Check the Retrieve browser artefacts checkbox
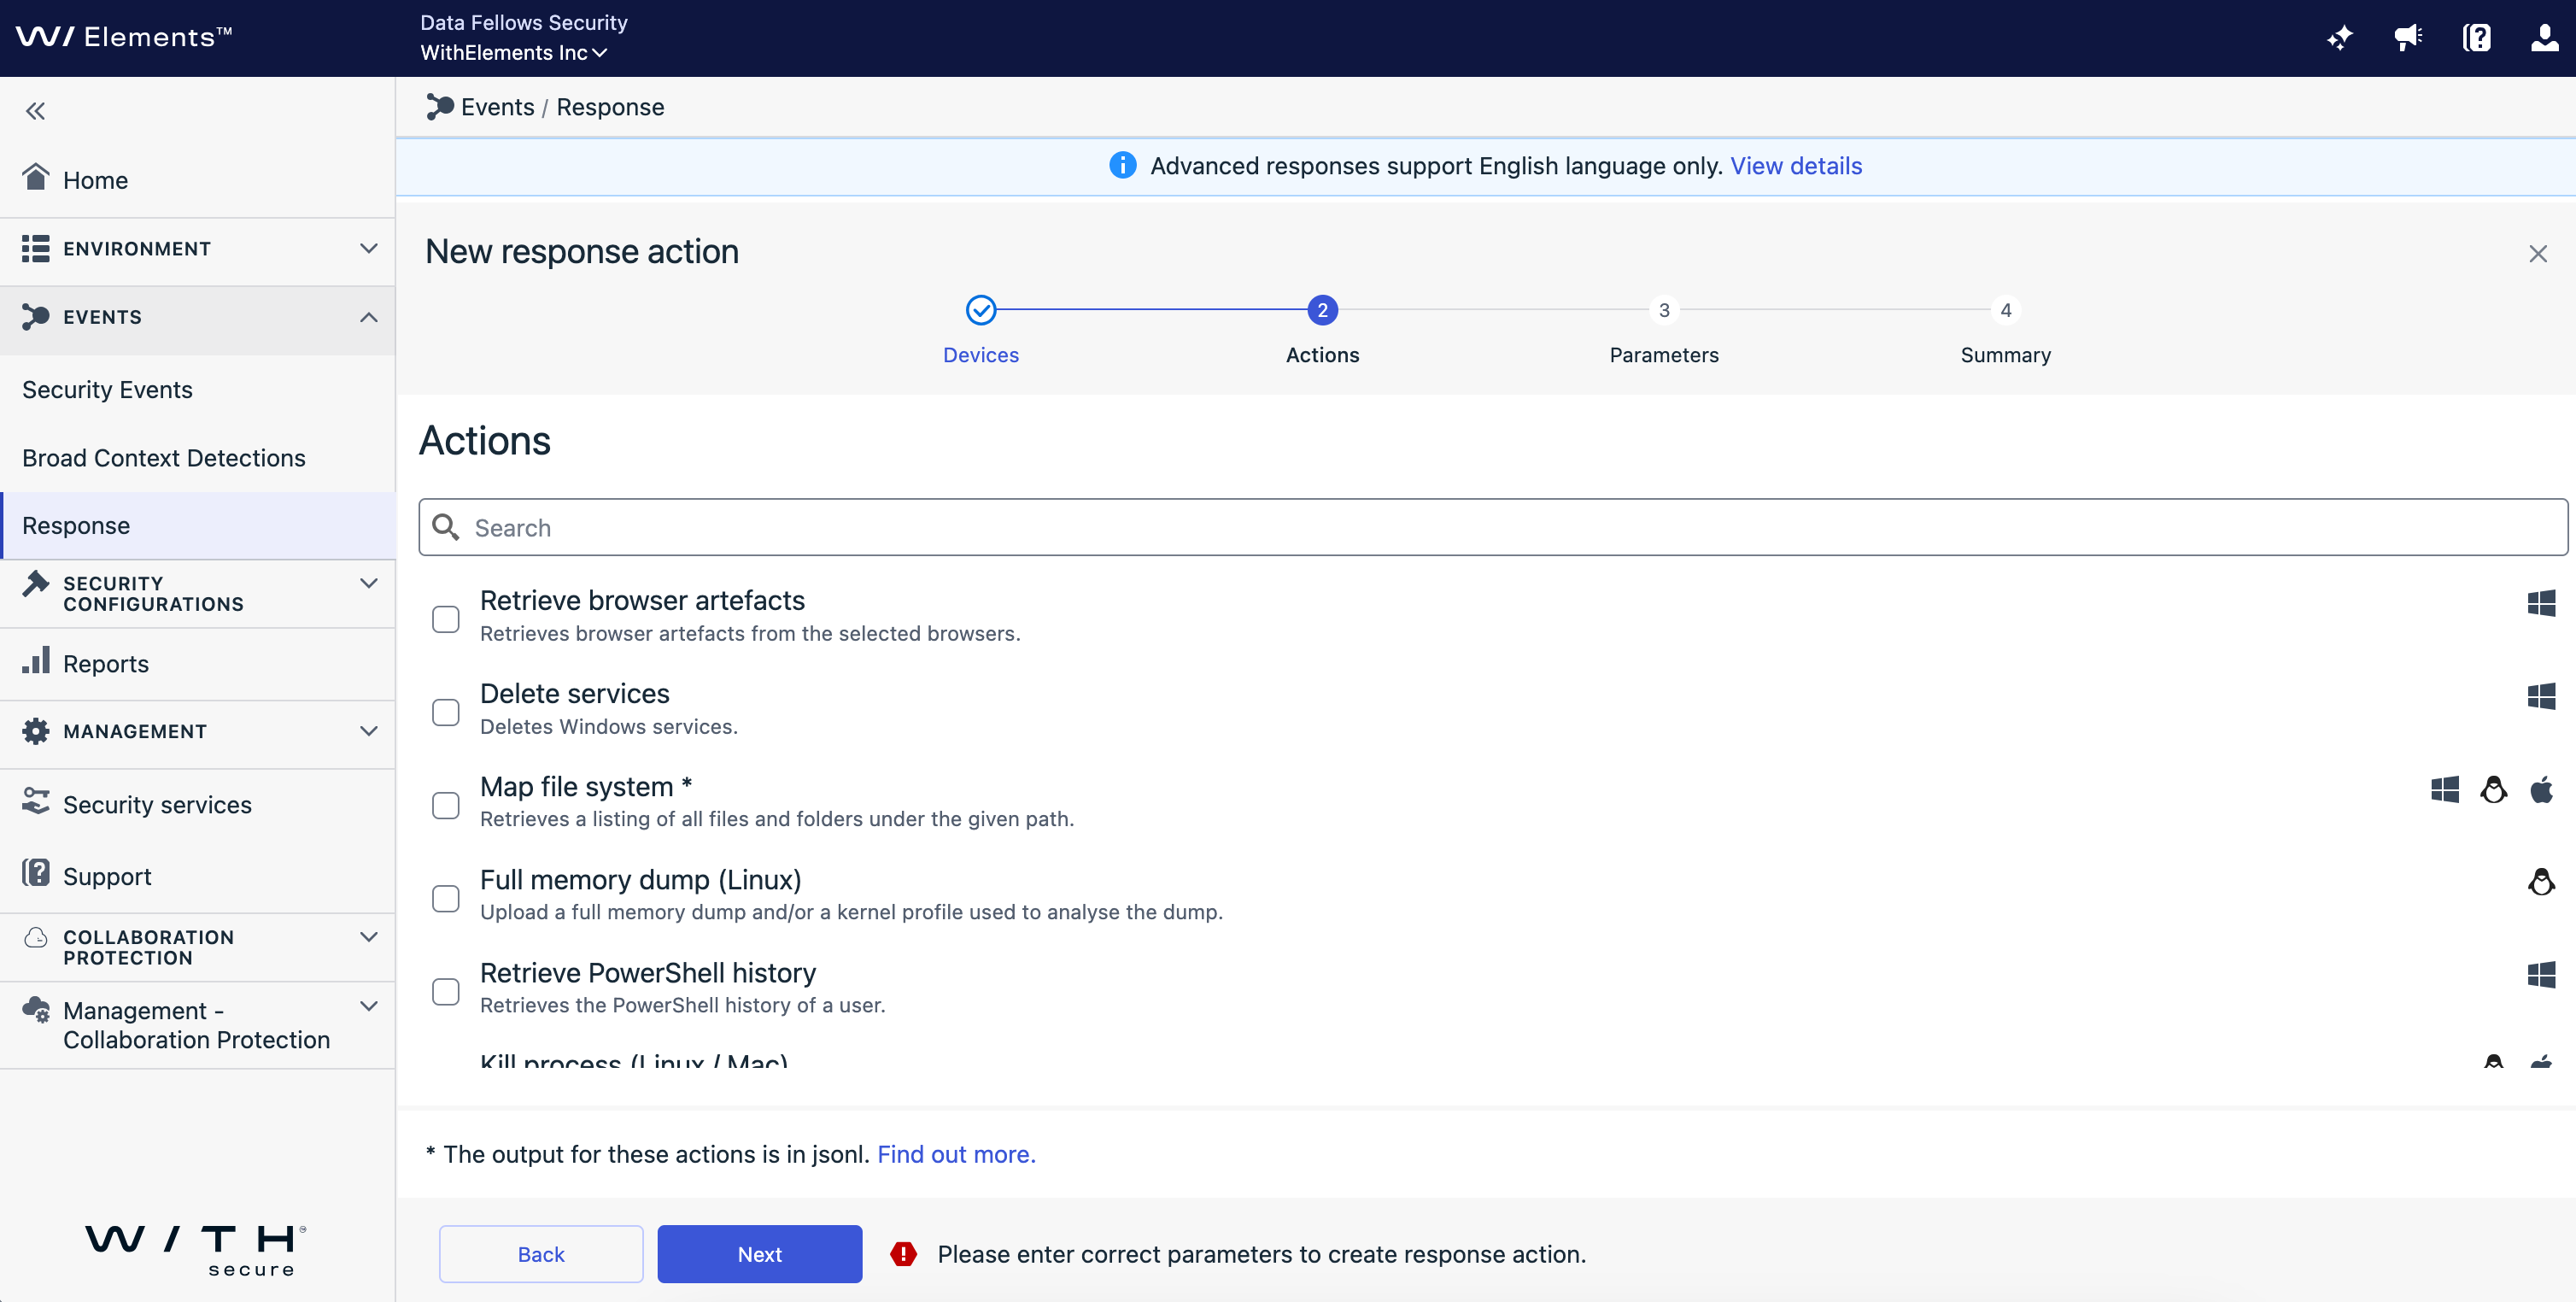2576x1302 pixels. pos(446,619)
